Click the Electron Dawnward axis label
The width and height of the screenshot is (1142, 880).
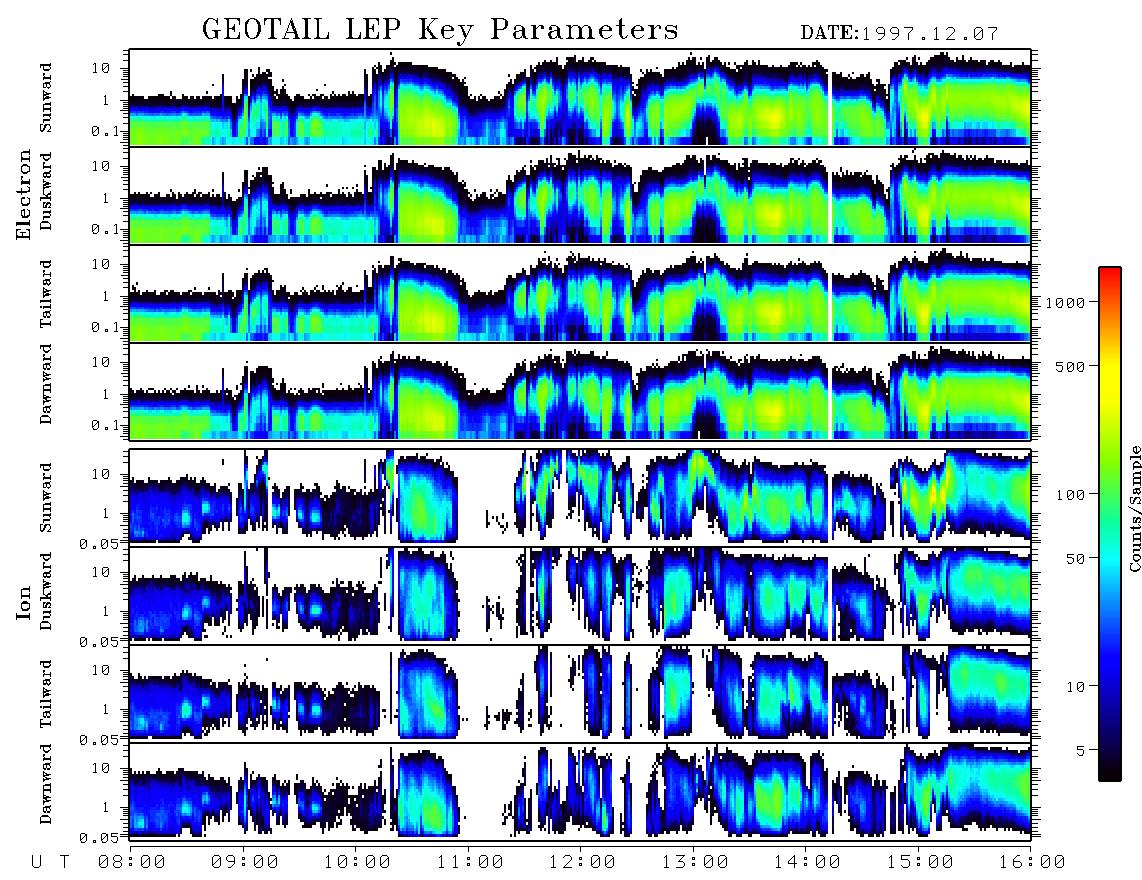click(x=46, y=384)
